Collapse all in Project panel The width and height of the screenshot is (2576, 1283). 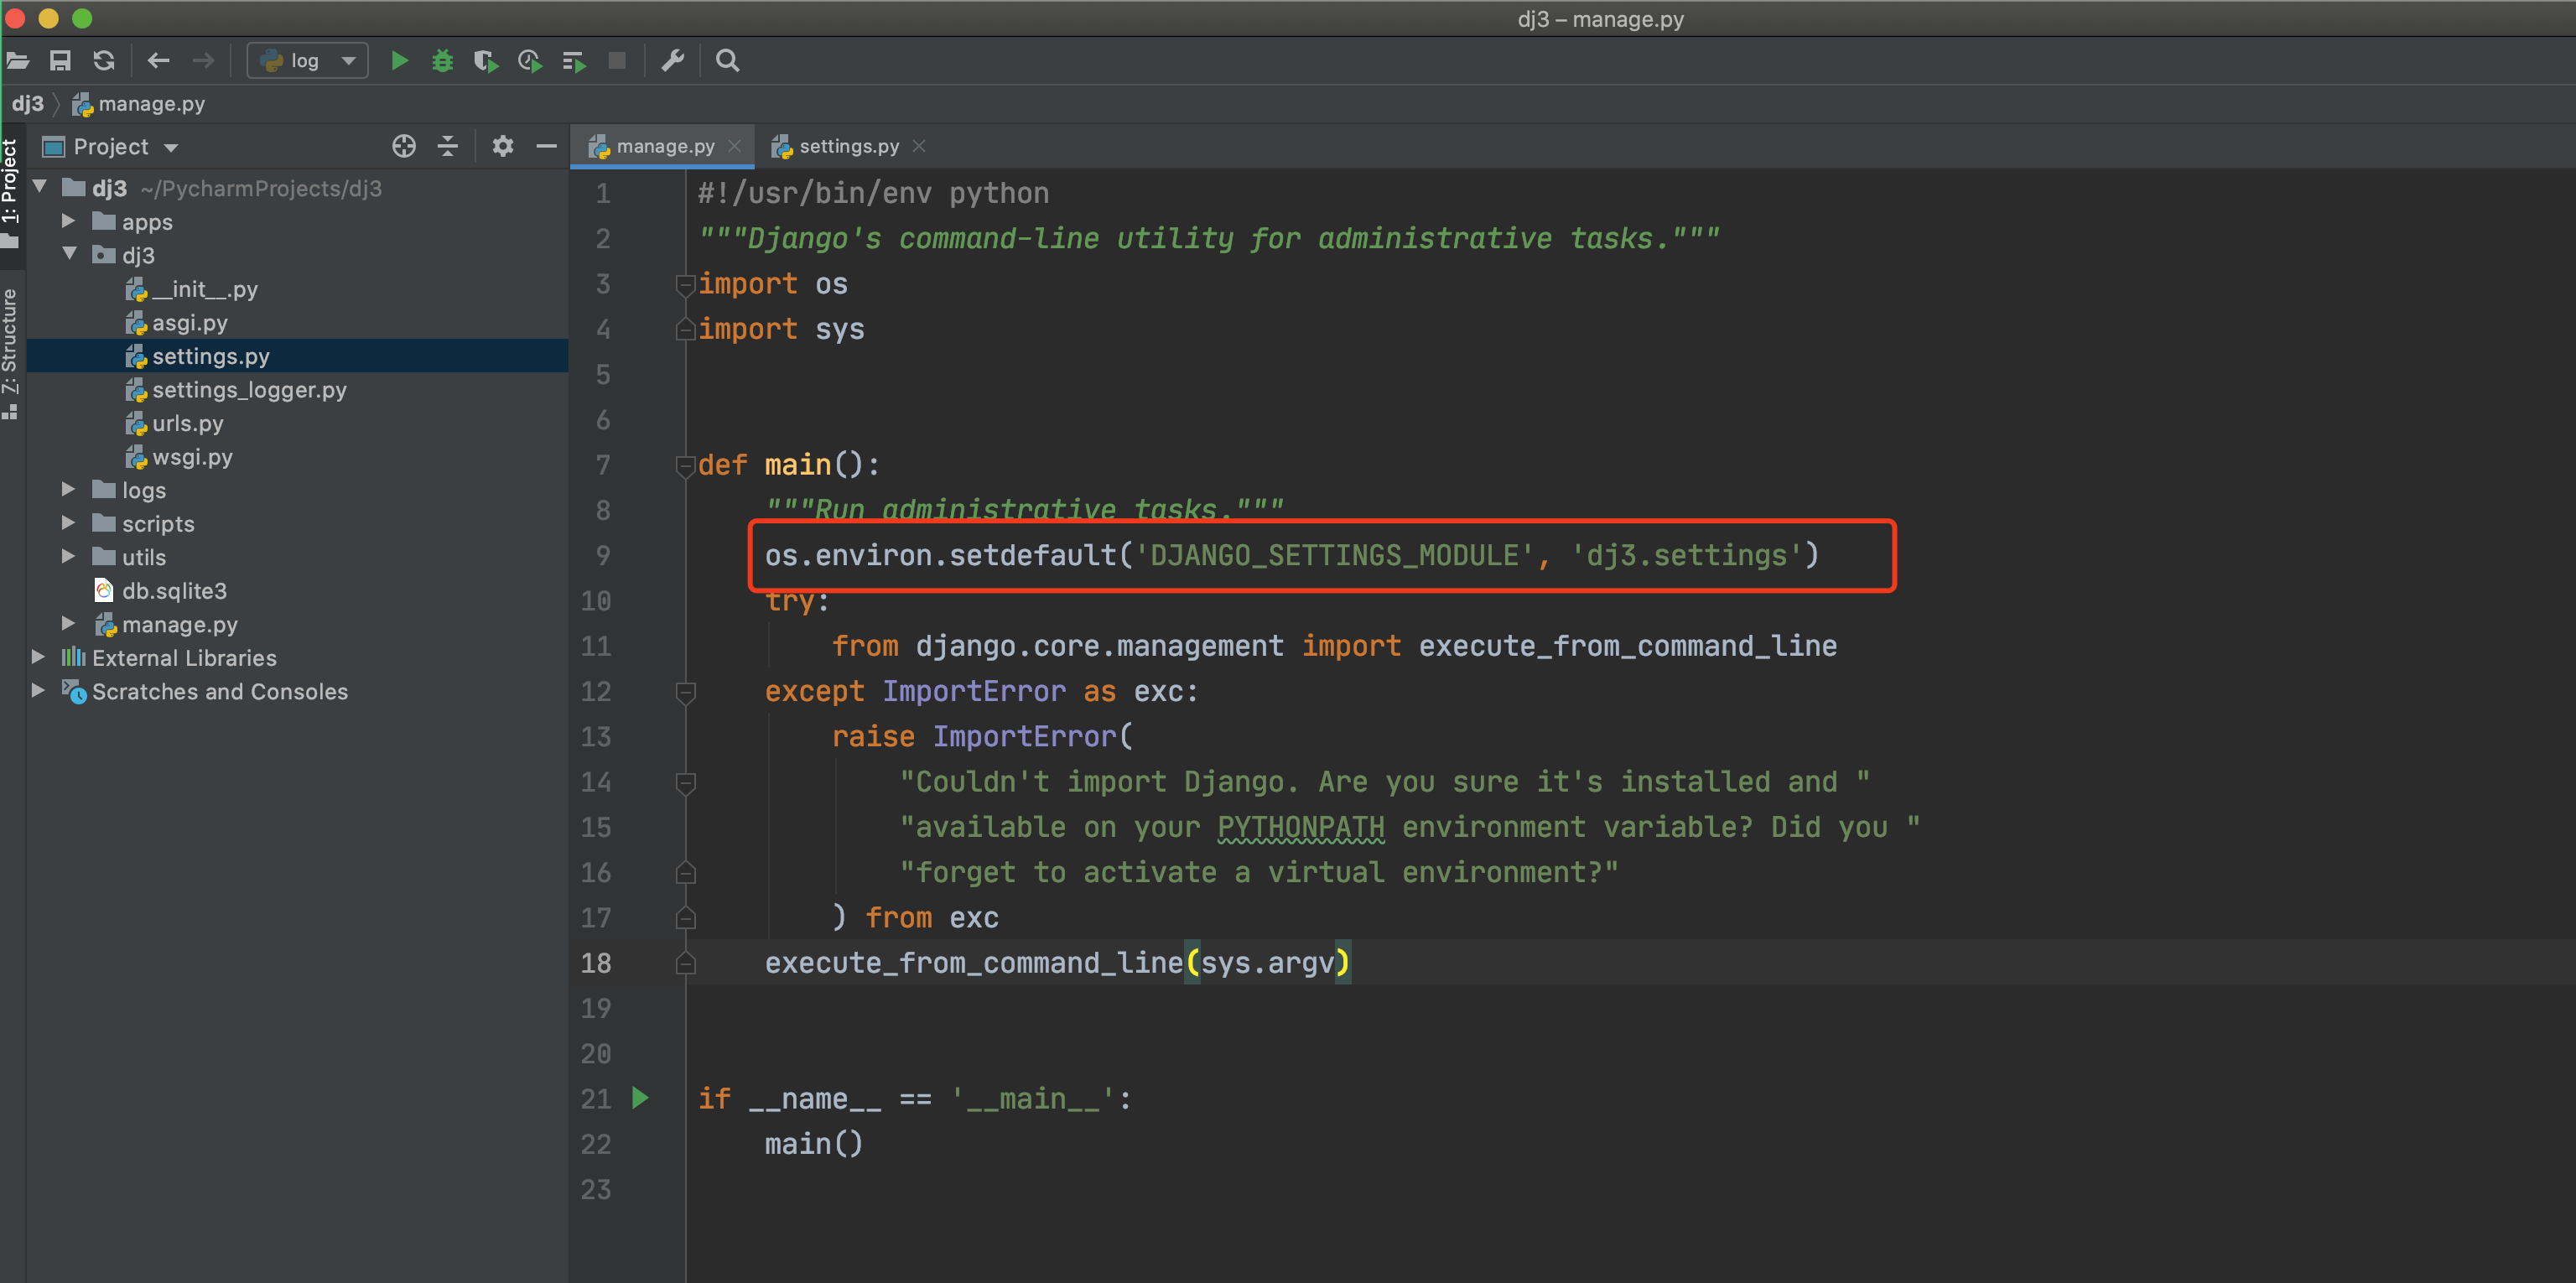[x=448, y=146]
